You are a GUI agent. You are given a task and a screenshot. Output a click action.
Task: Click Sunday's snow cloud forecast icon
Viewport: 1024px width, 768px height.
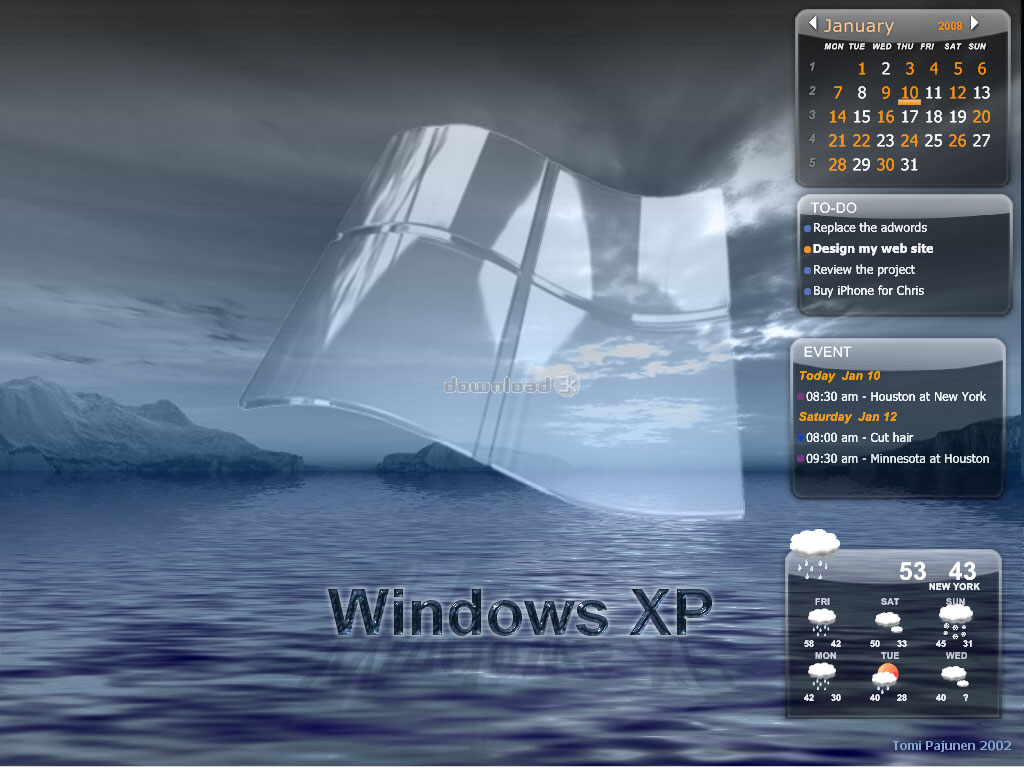(955, 622)
